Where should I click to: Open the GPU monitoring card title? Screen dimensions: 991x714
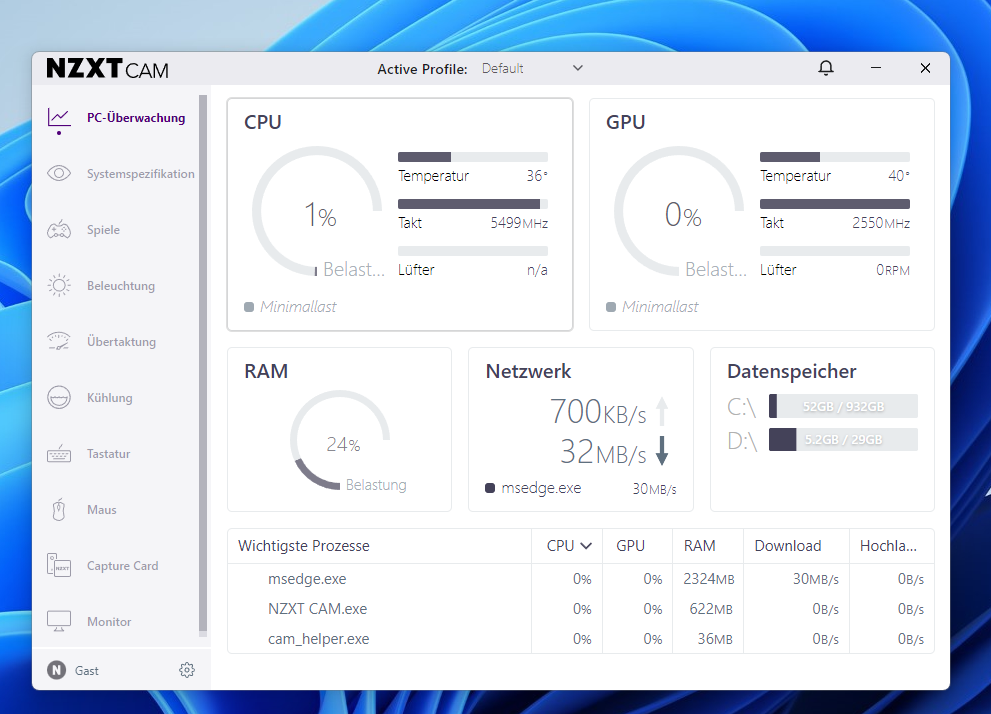click(x=625, y=122)
